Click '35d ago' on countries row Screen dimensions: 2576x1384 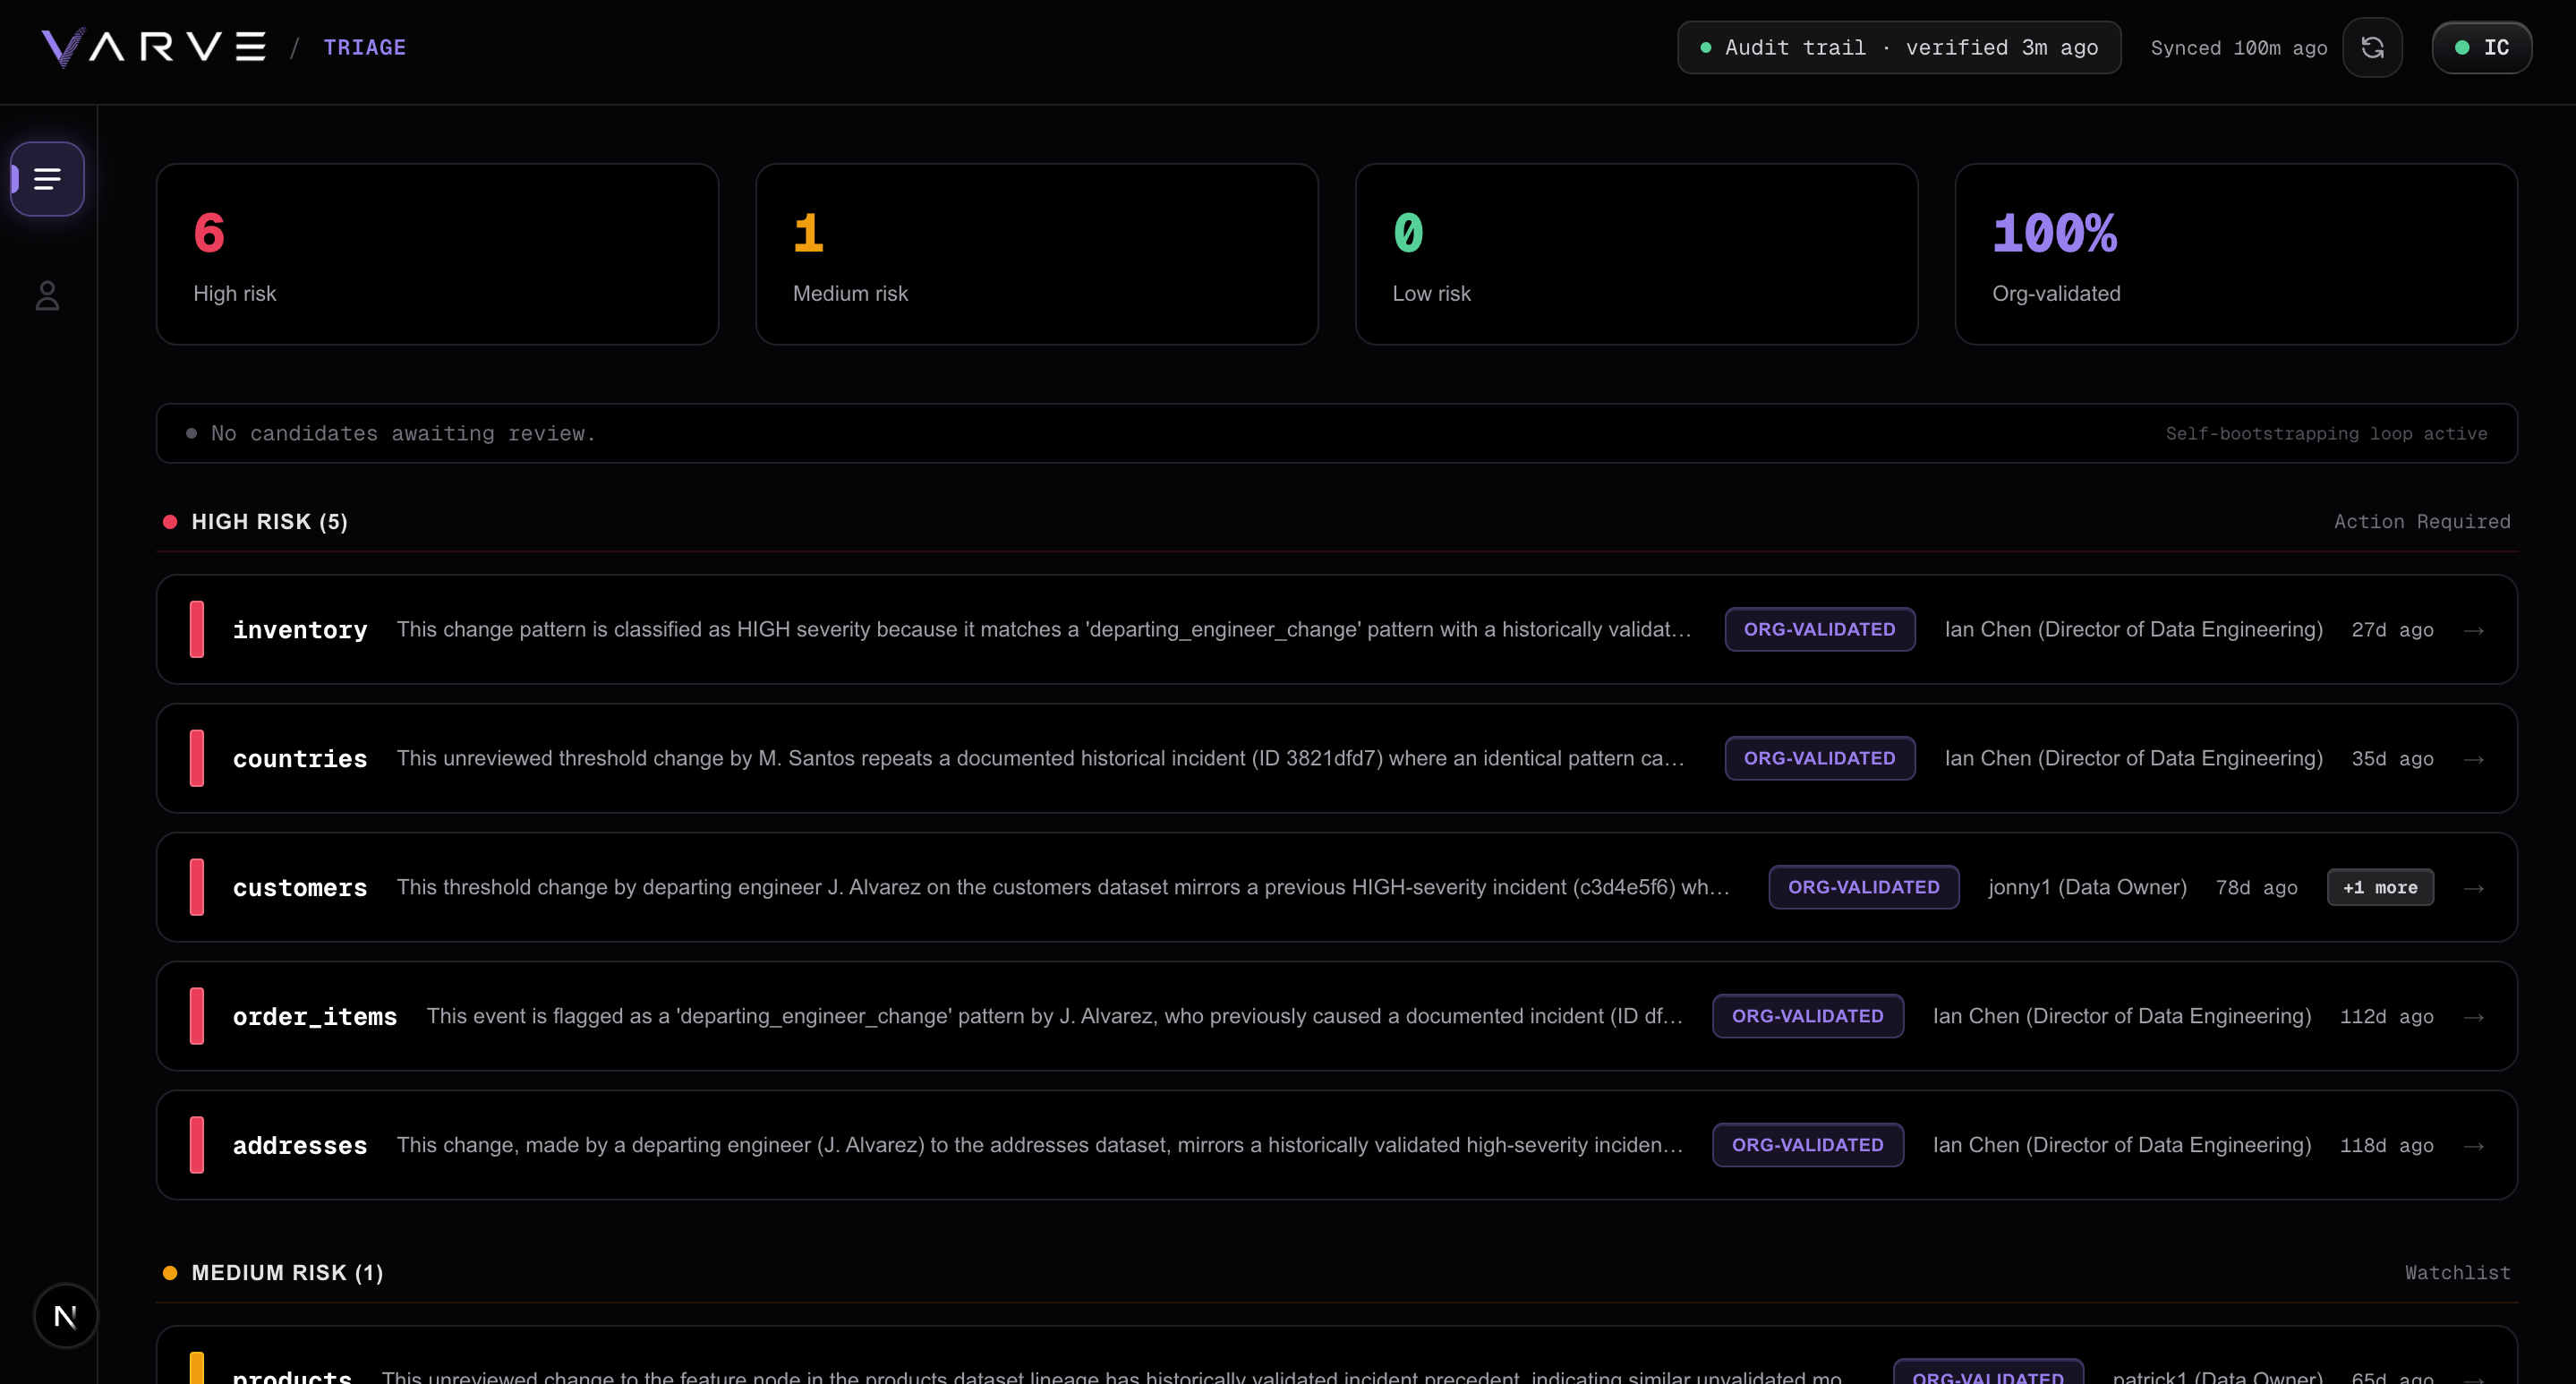point(2392,759)
